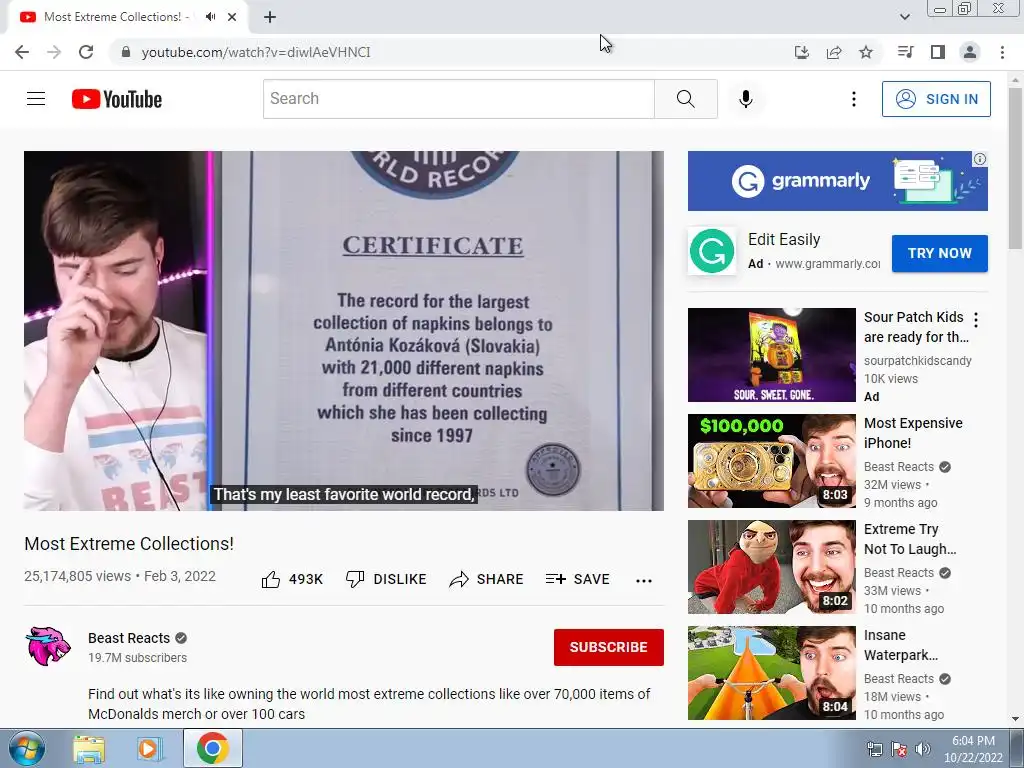Save video to a playlist

(x=578, y=579)
